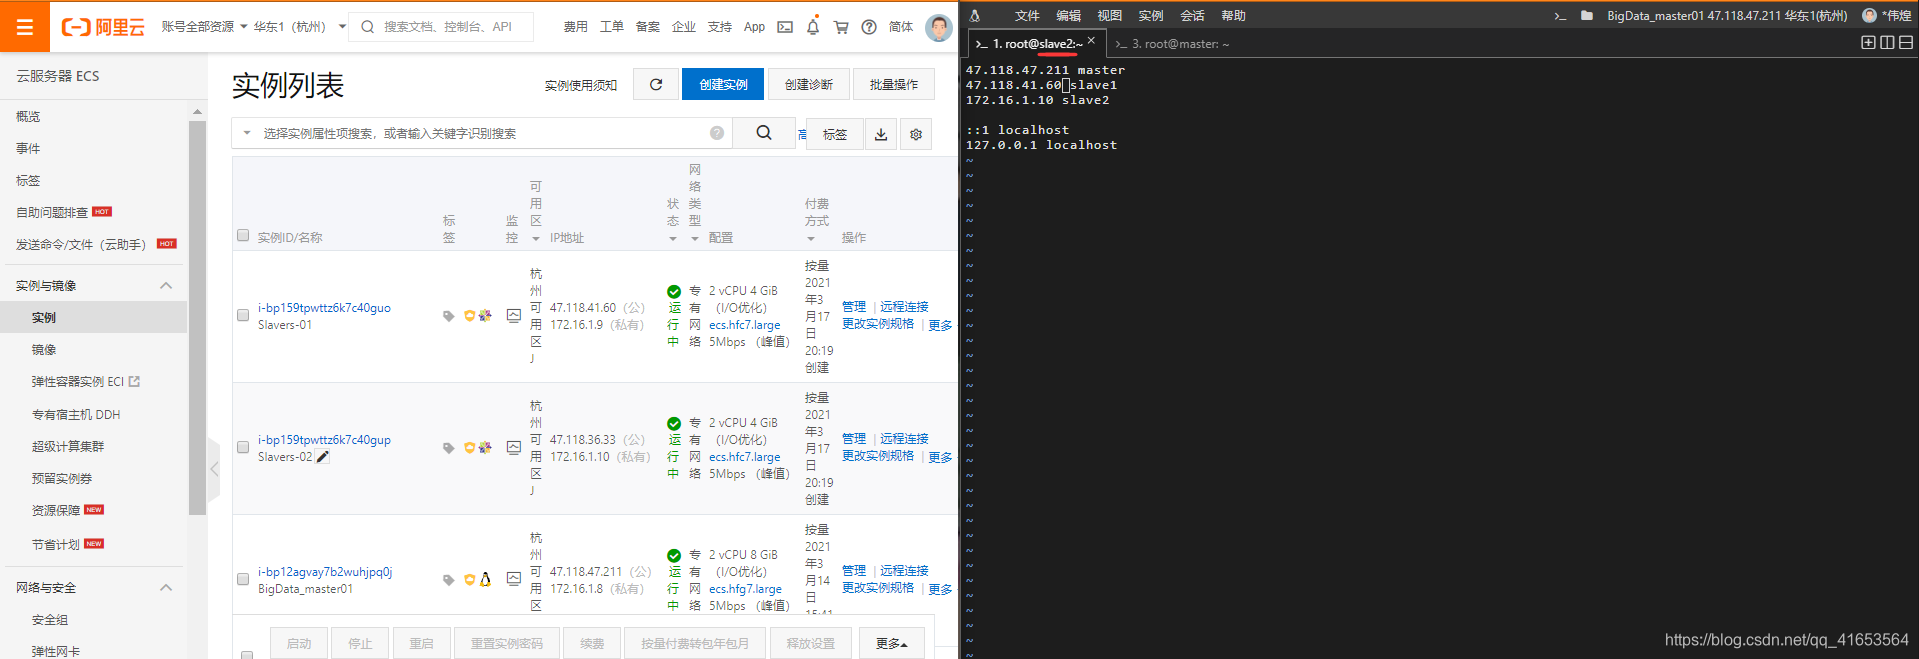Viewport: 1919px width, 659px height.
Task: Refresh the instance list
Action: pos(656,85)
